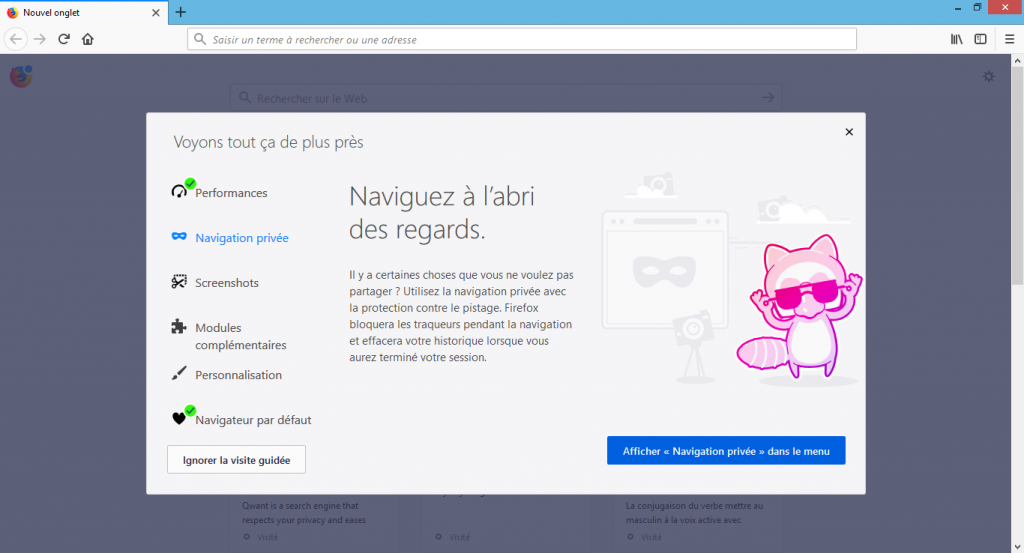Click the web search submit arrow

[x=768, y=98]
